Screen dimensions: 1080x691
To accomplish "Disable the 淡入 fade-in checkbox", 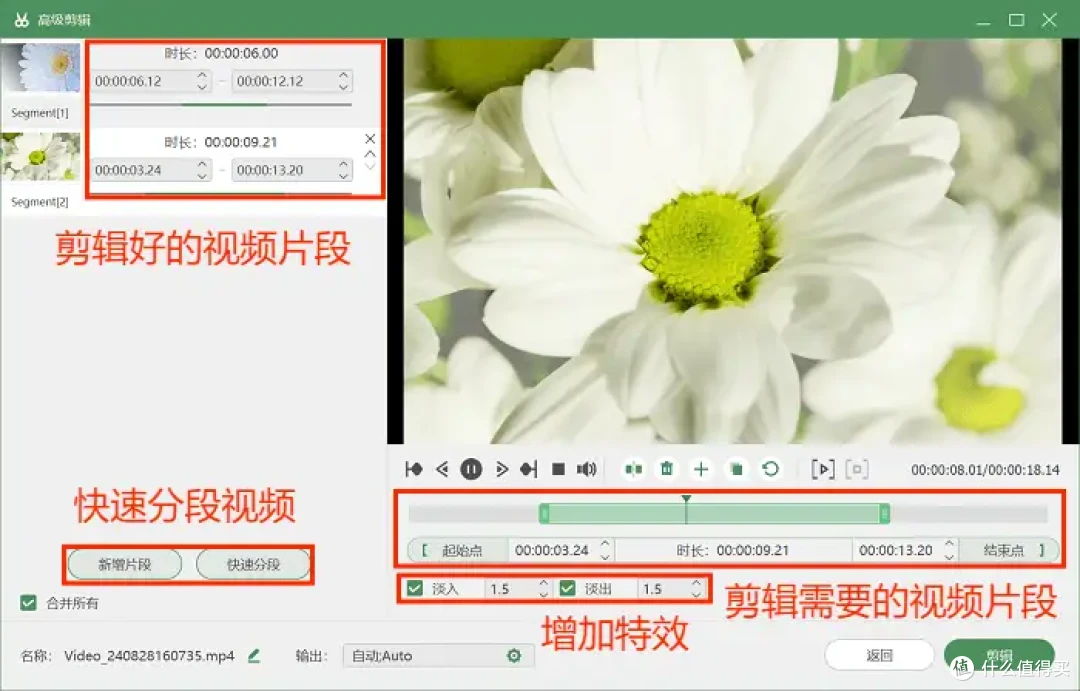I will (415, 588).
